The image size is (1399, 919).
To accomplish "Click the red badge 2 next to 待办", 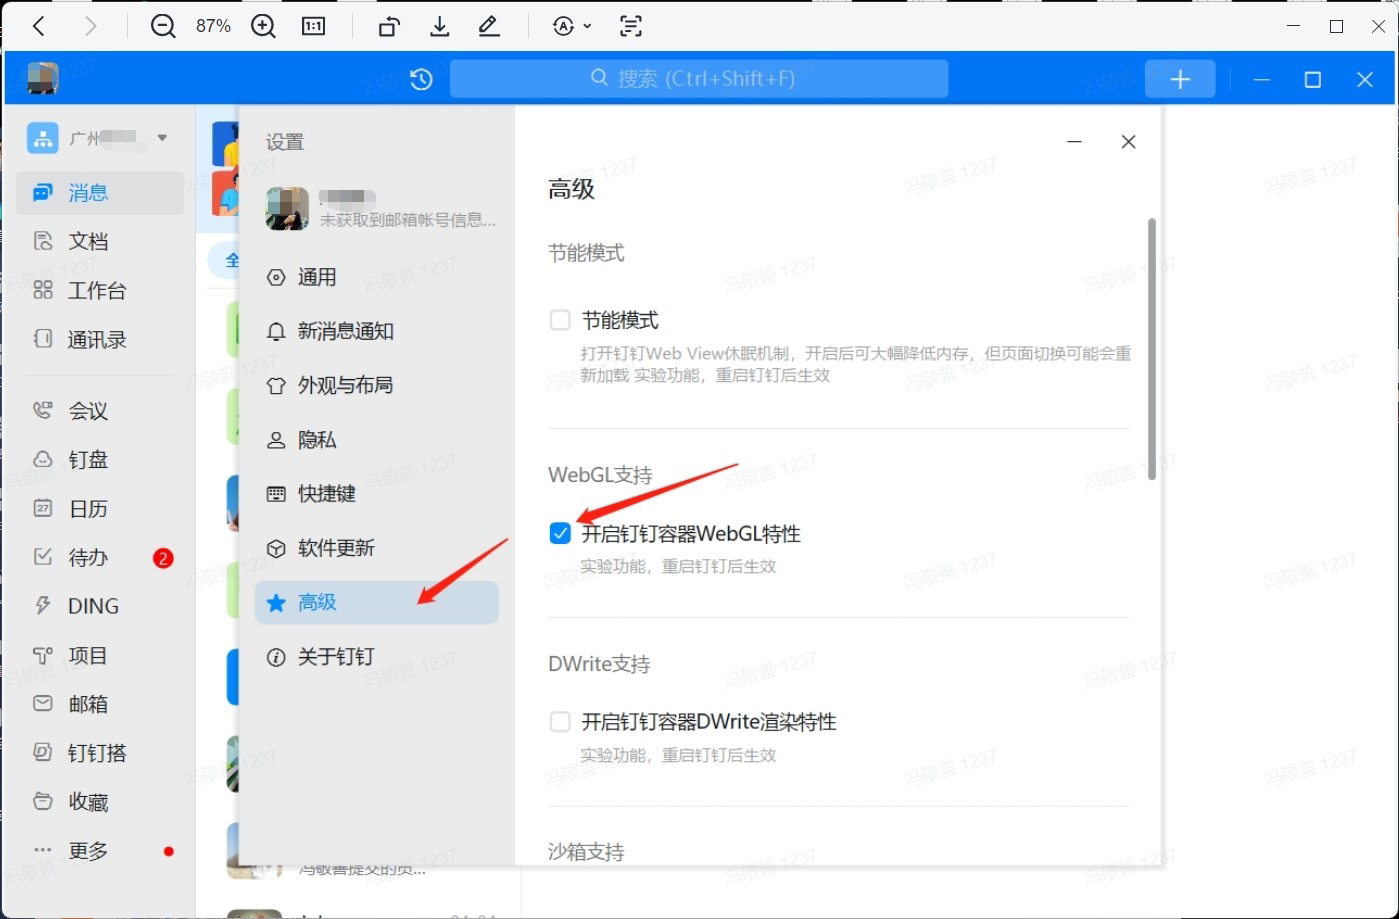I will pos(163,558).
